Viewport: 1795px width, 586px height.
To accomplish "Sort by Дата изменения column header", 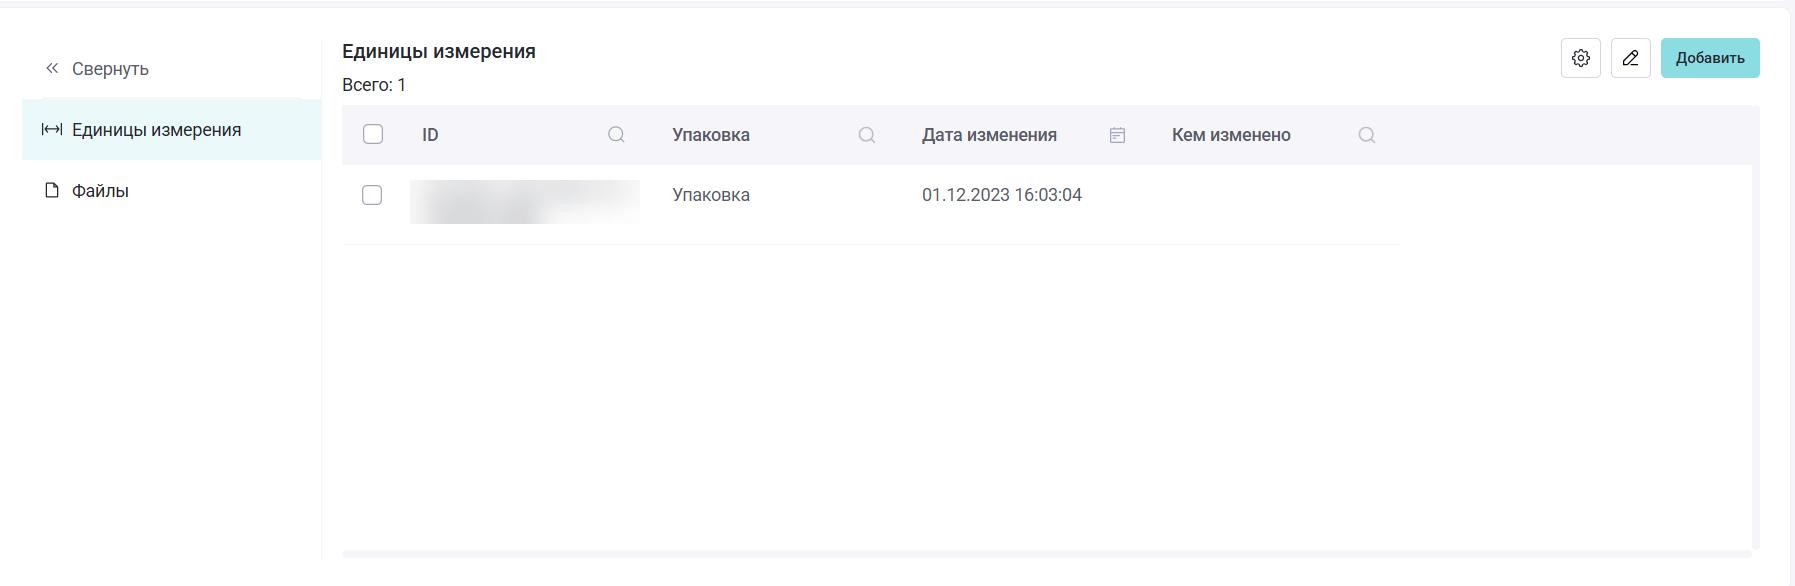I will tap(989, 135).
